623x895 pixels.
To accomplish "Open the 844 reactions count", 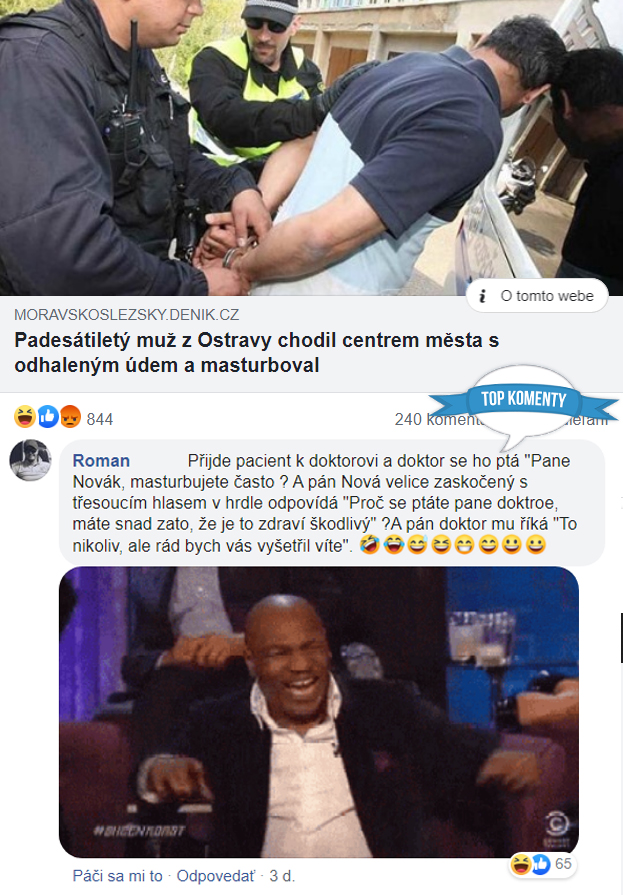I will (100, 420).
